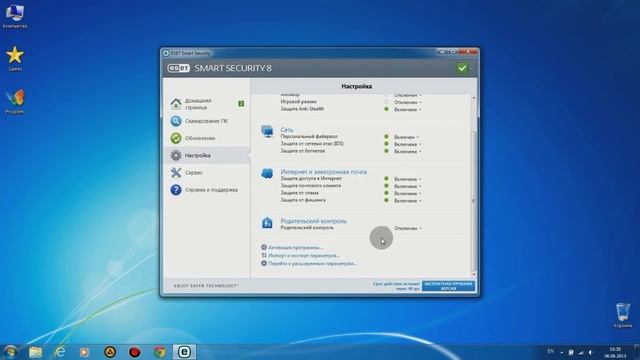Launch Google Chrome from the taskbar

(160, 352)
